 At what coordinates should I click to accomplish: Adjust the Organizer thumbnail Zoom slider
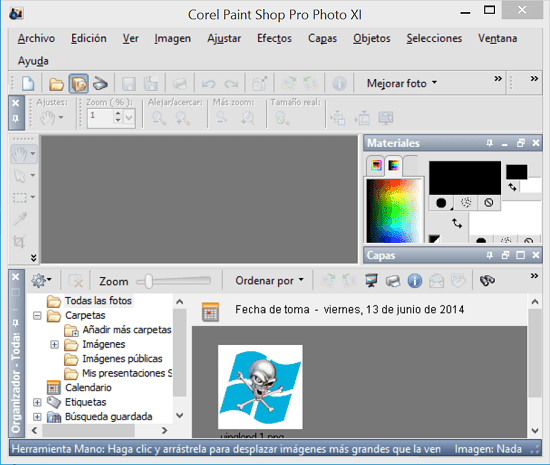coord(149,281)
